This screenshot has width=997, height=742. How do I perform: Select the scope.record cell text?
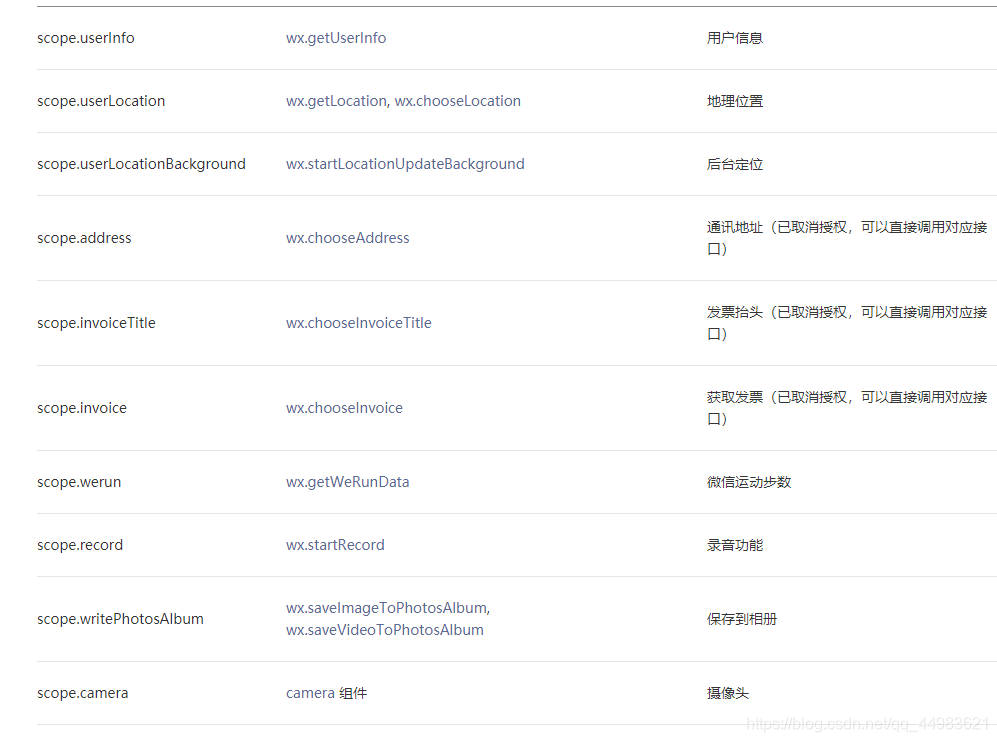pos(80,545)
